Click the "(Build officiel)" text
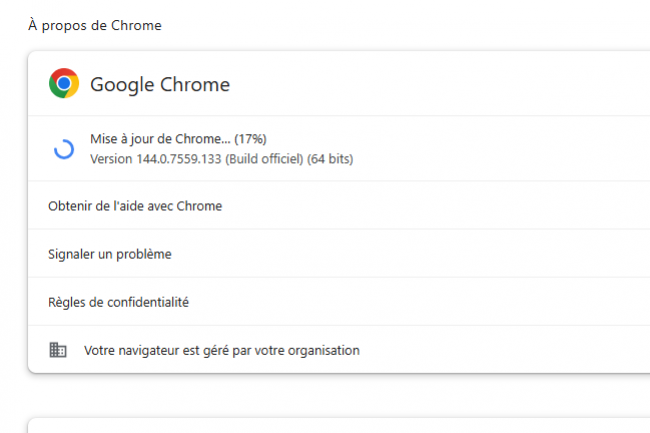Viewport: 650px width, 433px height. click(x=264, y=159)
